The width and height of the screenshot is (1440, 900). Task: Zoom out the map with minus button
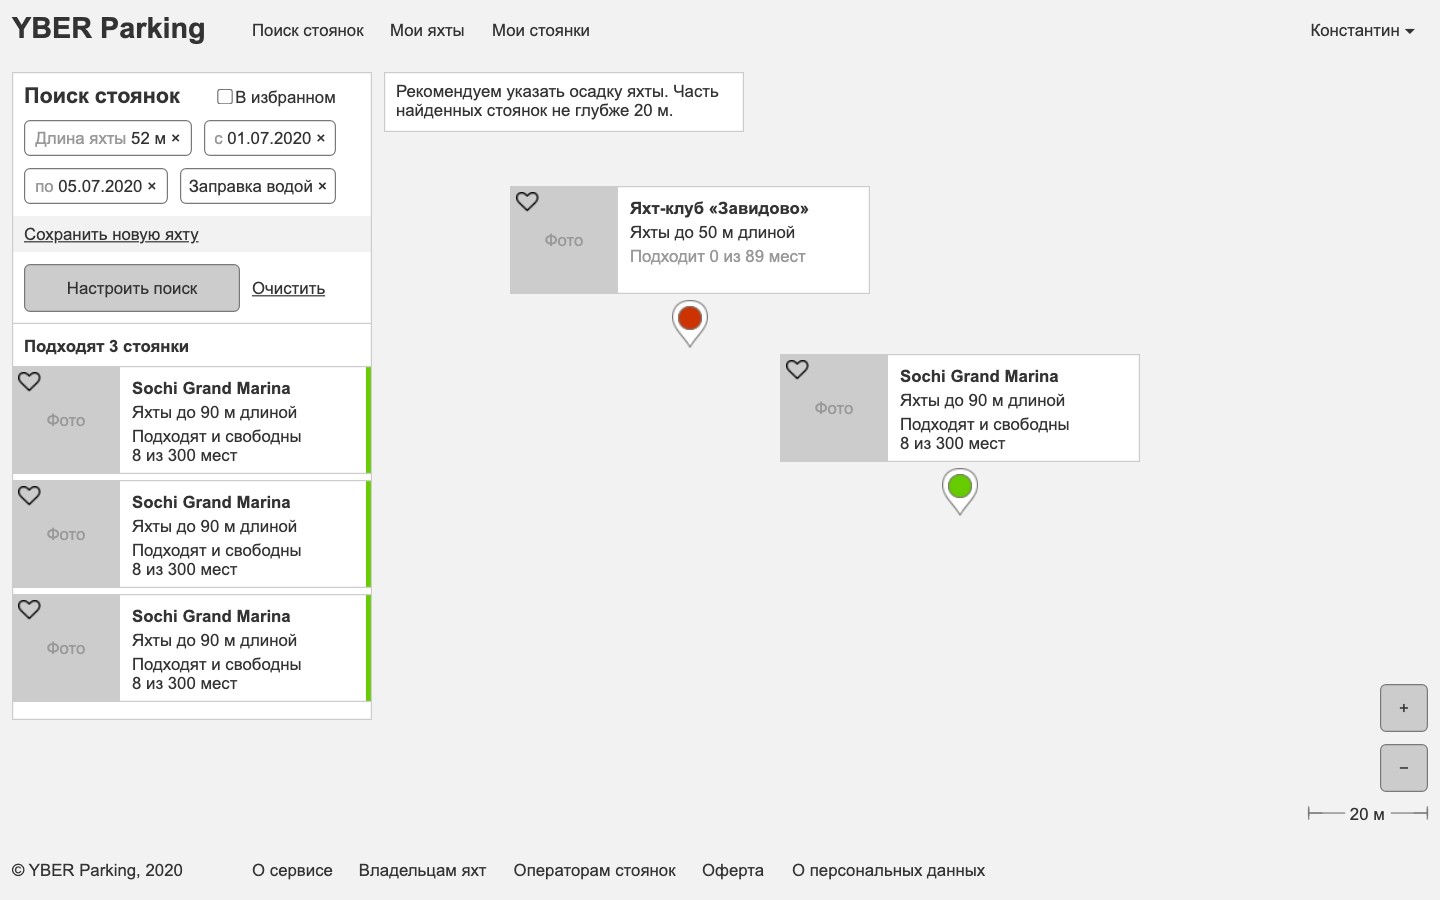point(1404,768)
